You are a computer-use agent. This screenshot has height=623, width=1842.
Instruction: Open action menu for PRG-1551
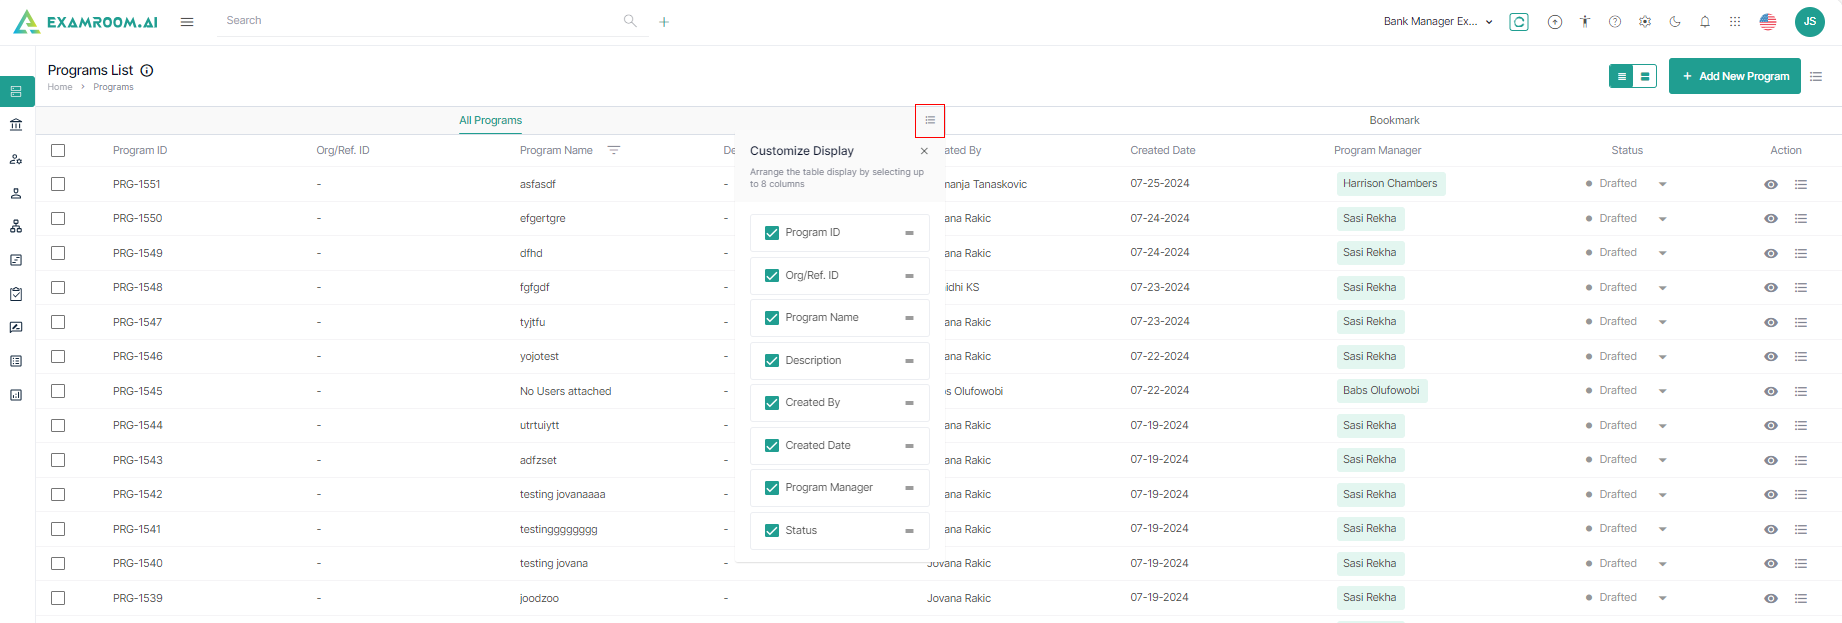coord(1801,184)
